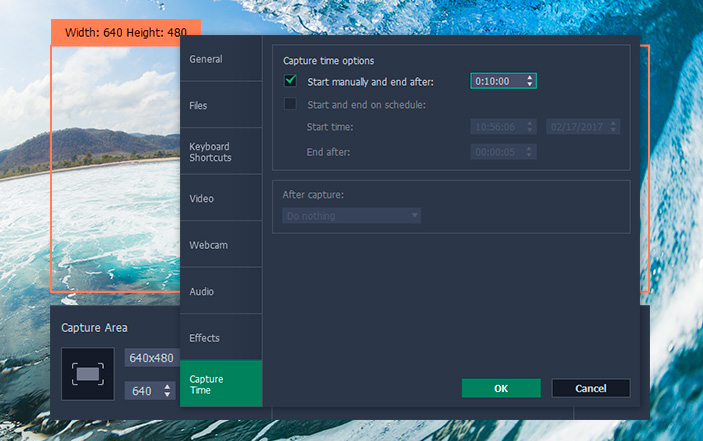Screen dimensions: 703x441
Task: Click the Start time stepper arrows
Action: (x=532, y=127)
